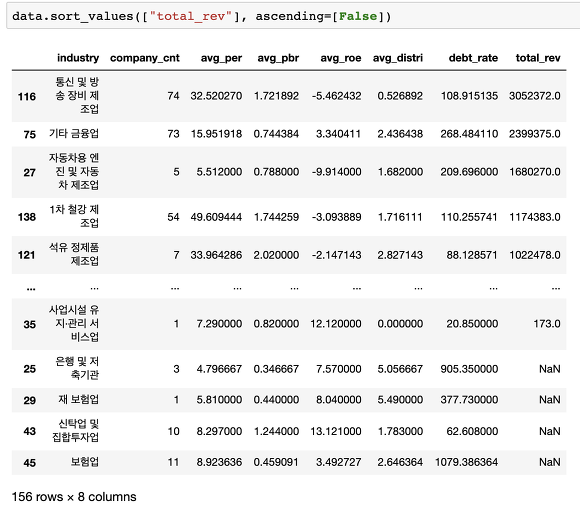The width and height of the screenshot is (580, 511).
Task: Click the industry cell "자동차용 엔진 및 자동차 제조업"
Action: point(74,171)
